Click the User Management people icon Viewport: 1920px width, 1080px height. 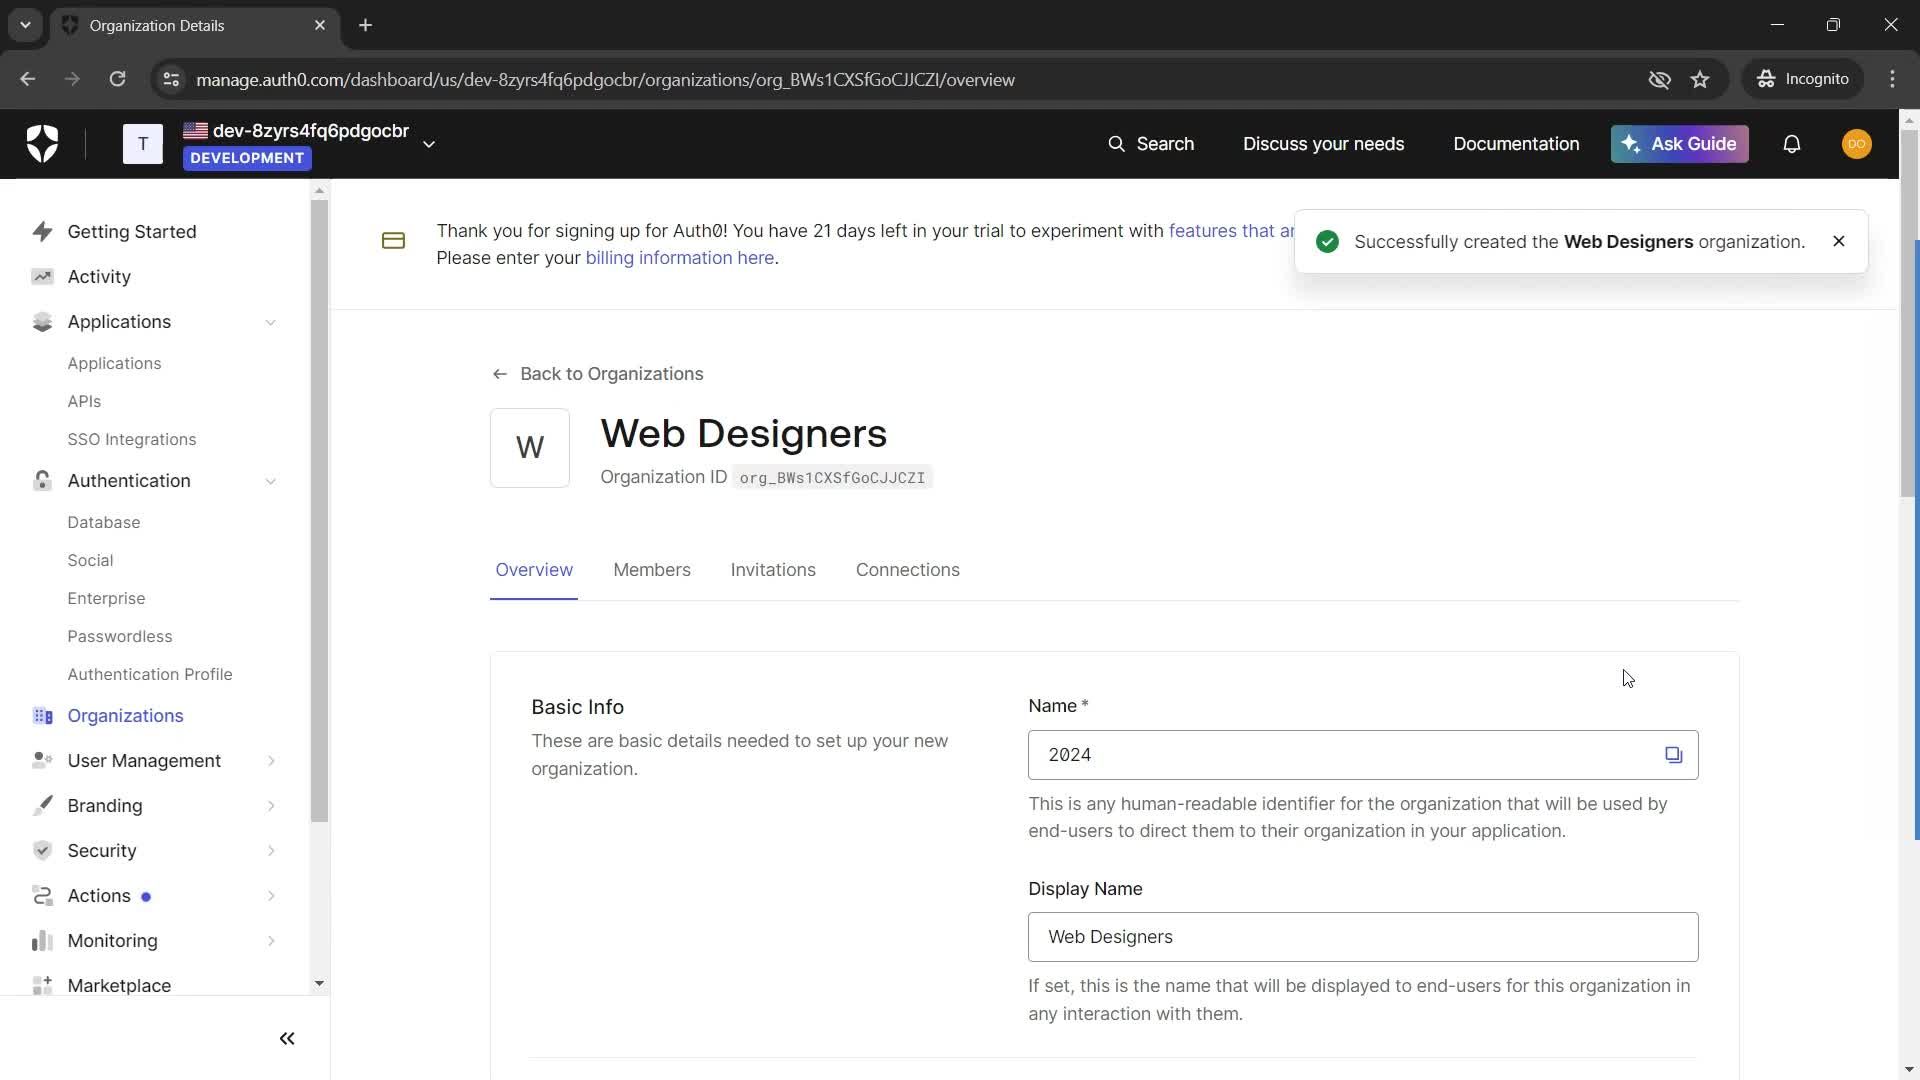tap(42, 760)
